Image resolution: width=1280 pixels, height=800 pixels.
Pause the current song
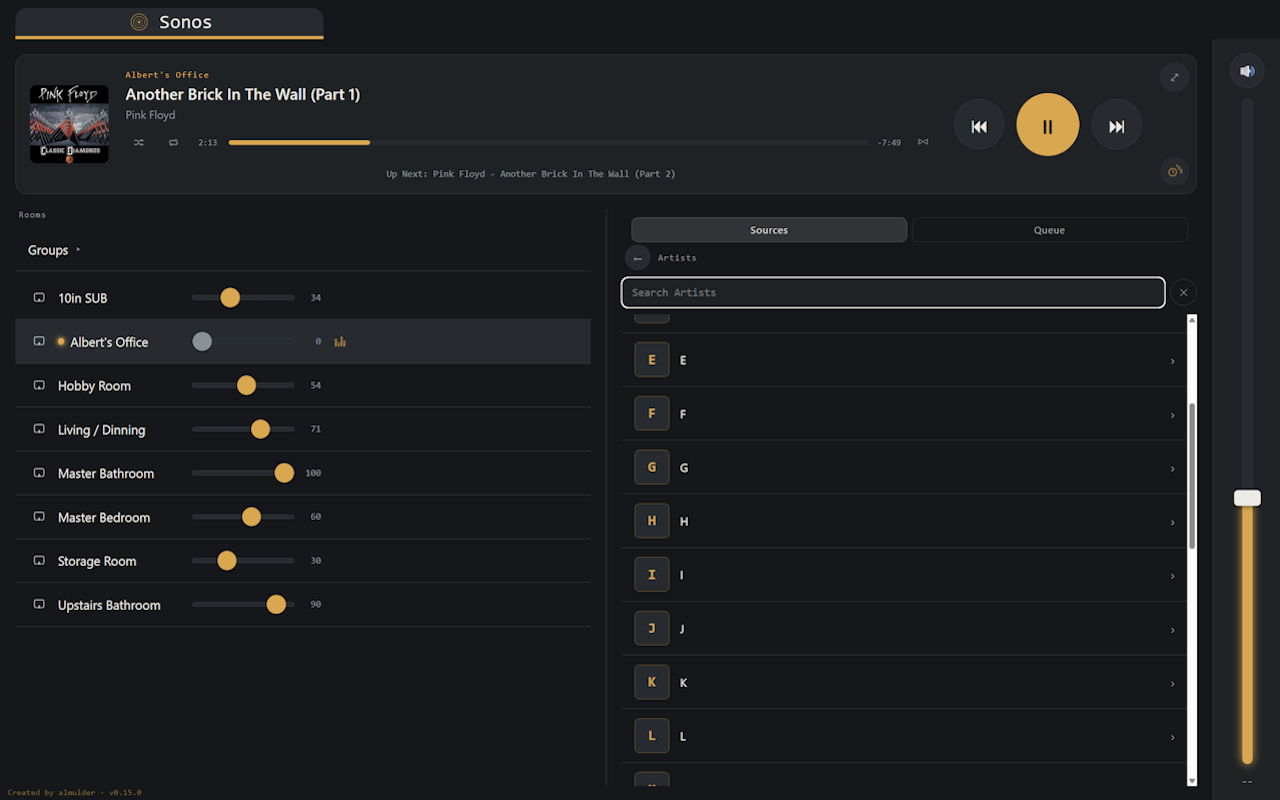[x=1048, y=125]
